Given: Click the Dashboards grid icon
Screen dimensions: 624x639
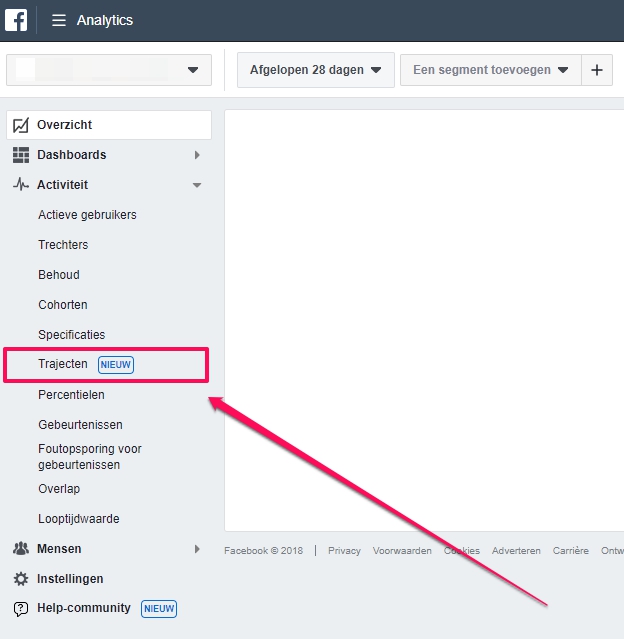Looking at the screenshot, I should click(x=20, y=155).
